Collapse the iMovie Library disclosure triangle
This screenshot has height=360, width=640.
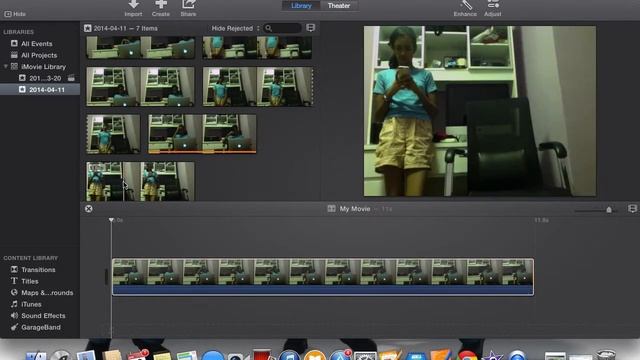(6, 67)
